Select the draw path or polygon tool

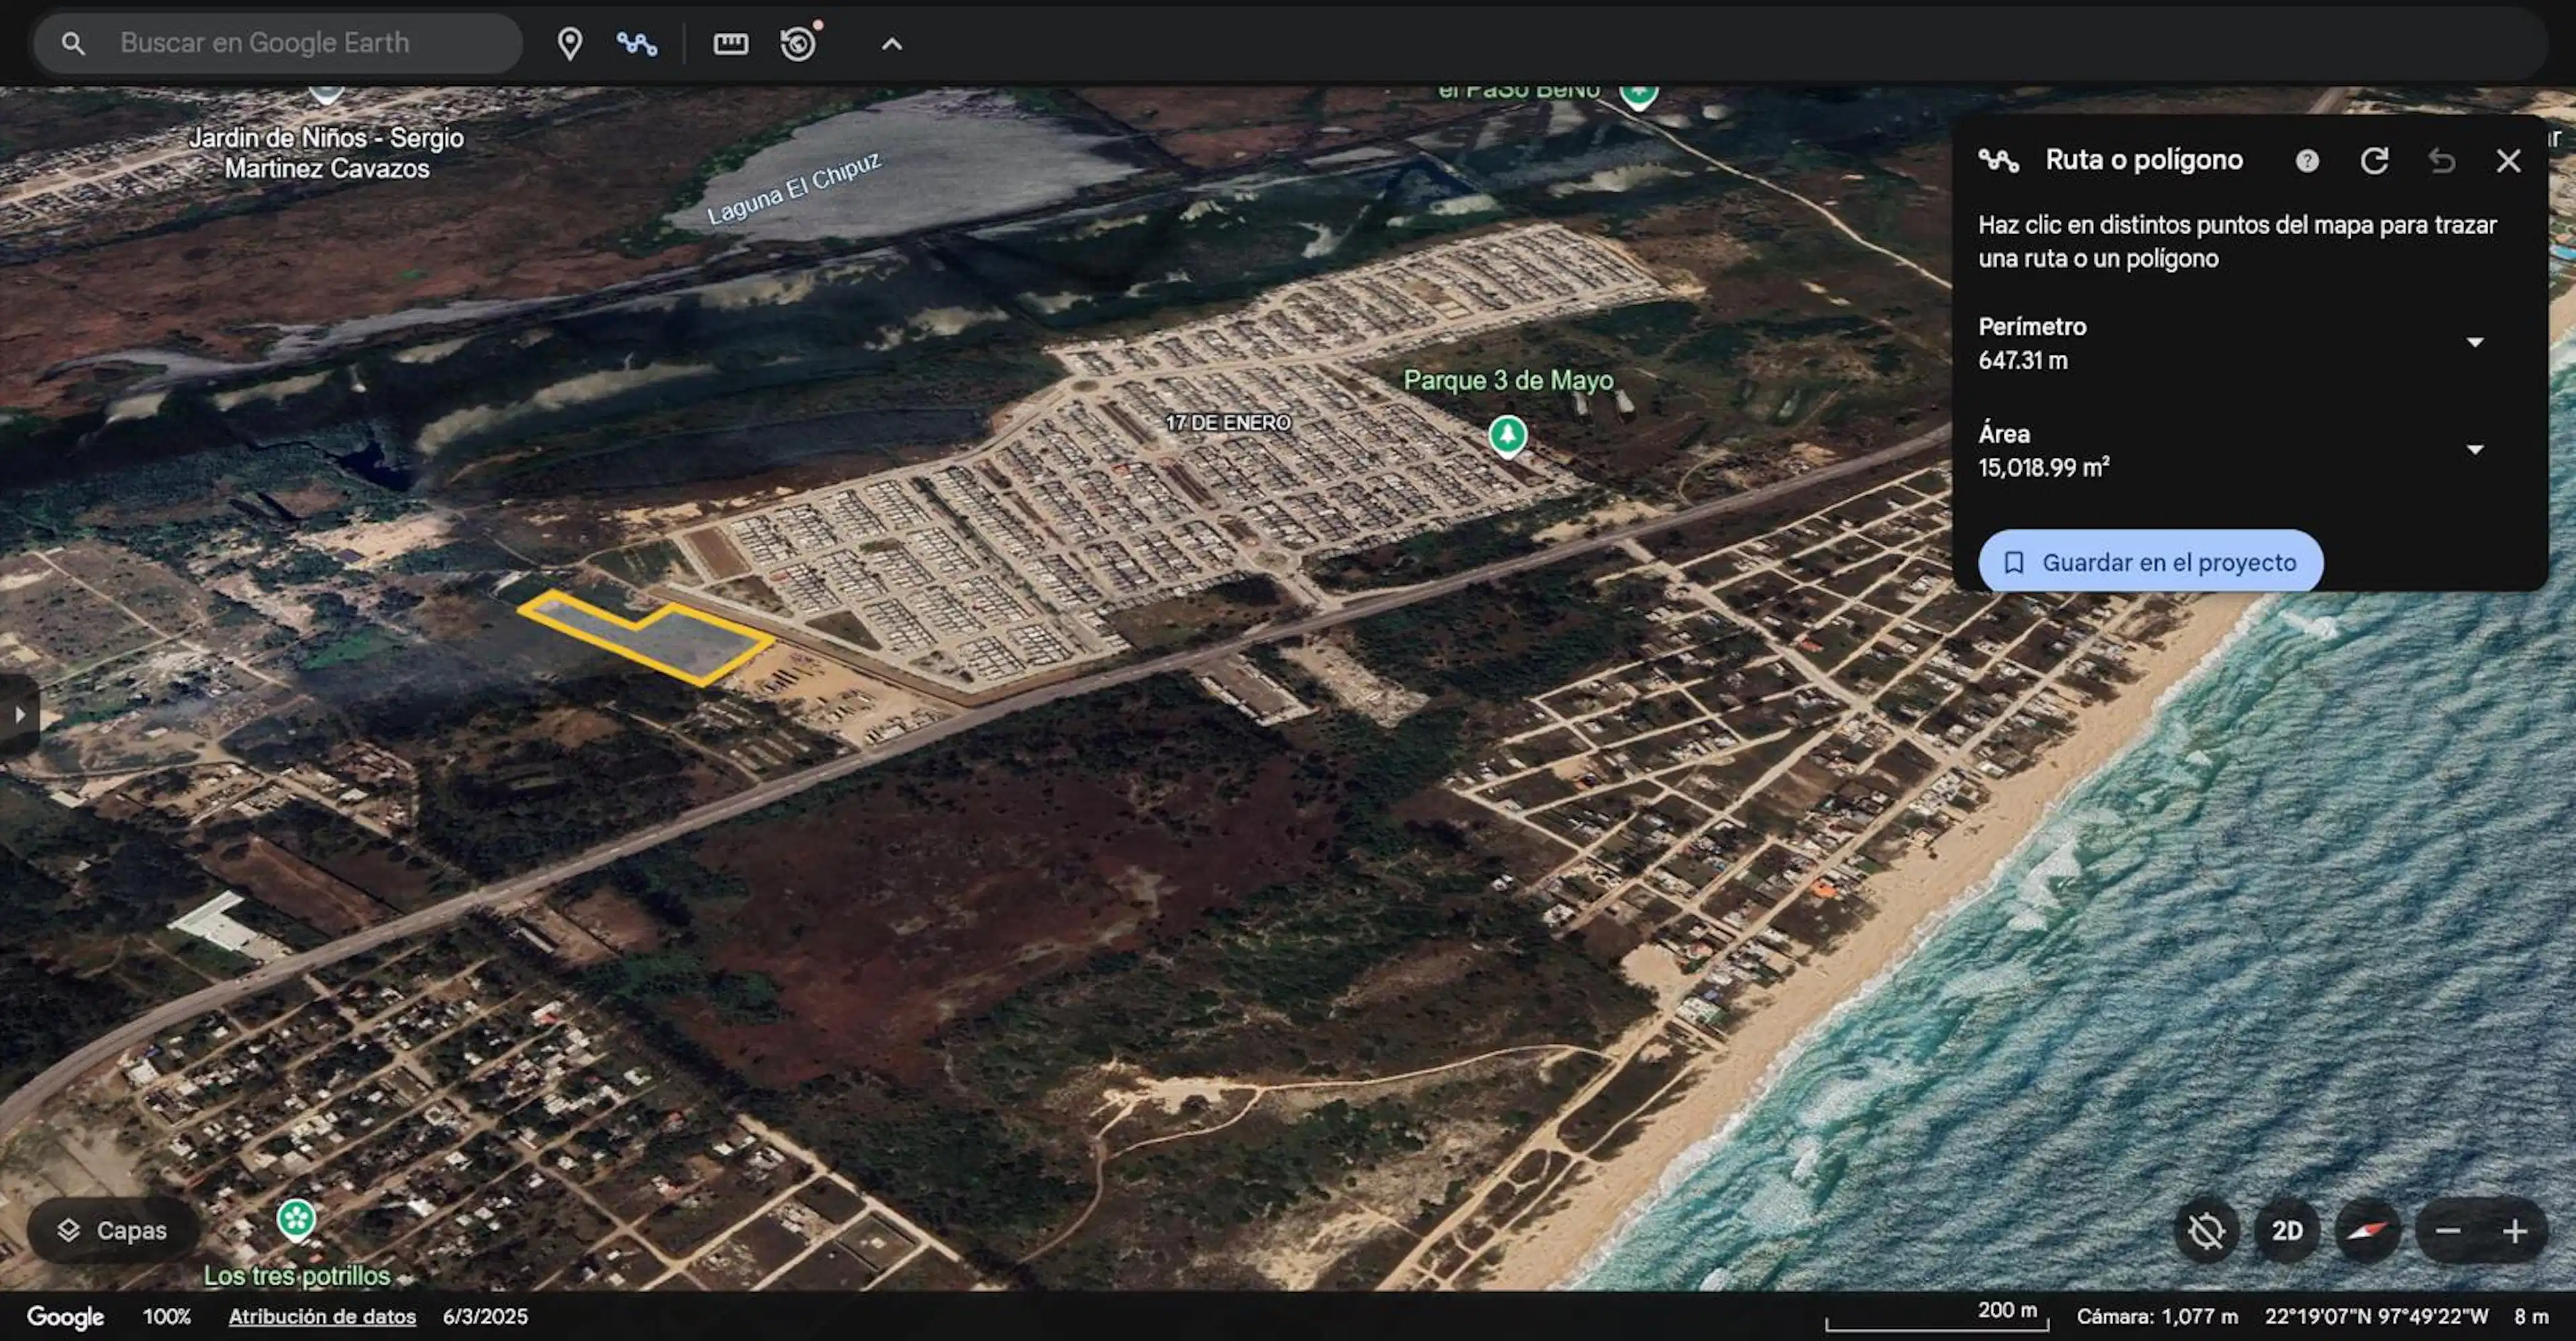[x=637, y=44]
